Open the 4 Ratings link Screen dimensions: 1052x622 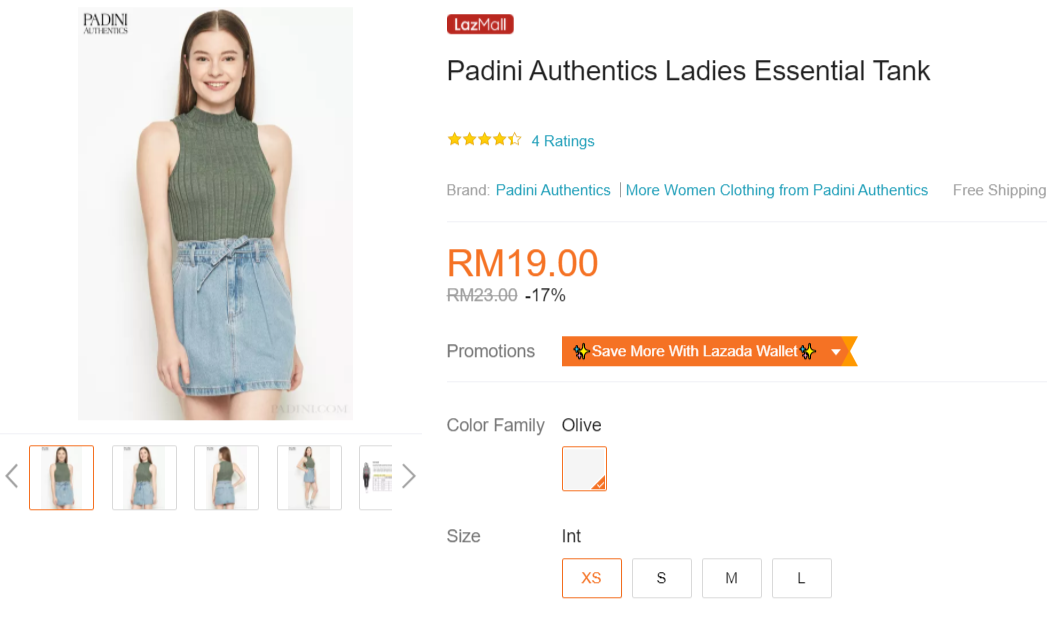pyautogui.click(x=563, y=141)
